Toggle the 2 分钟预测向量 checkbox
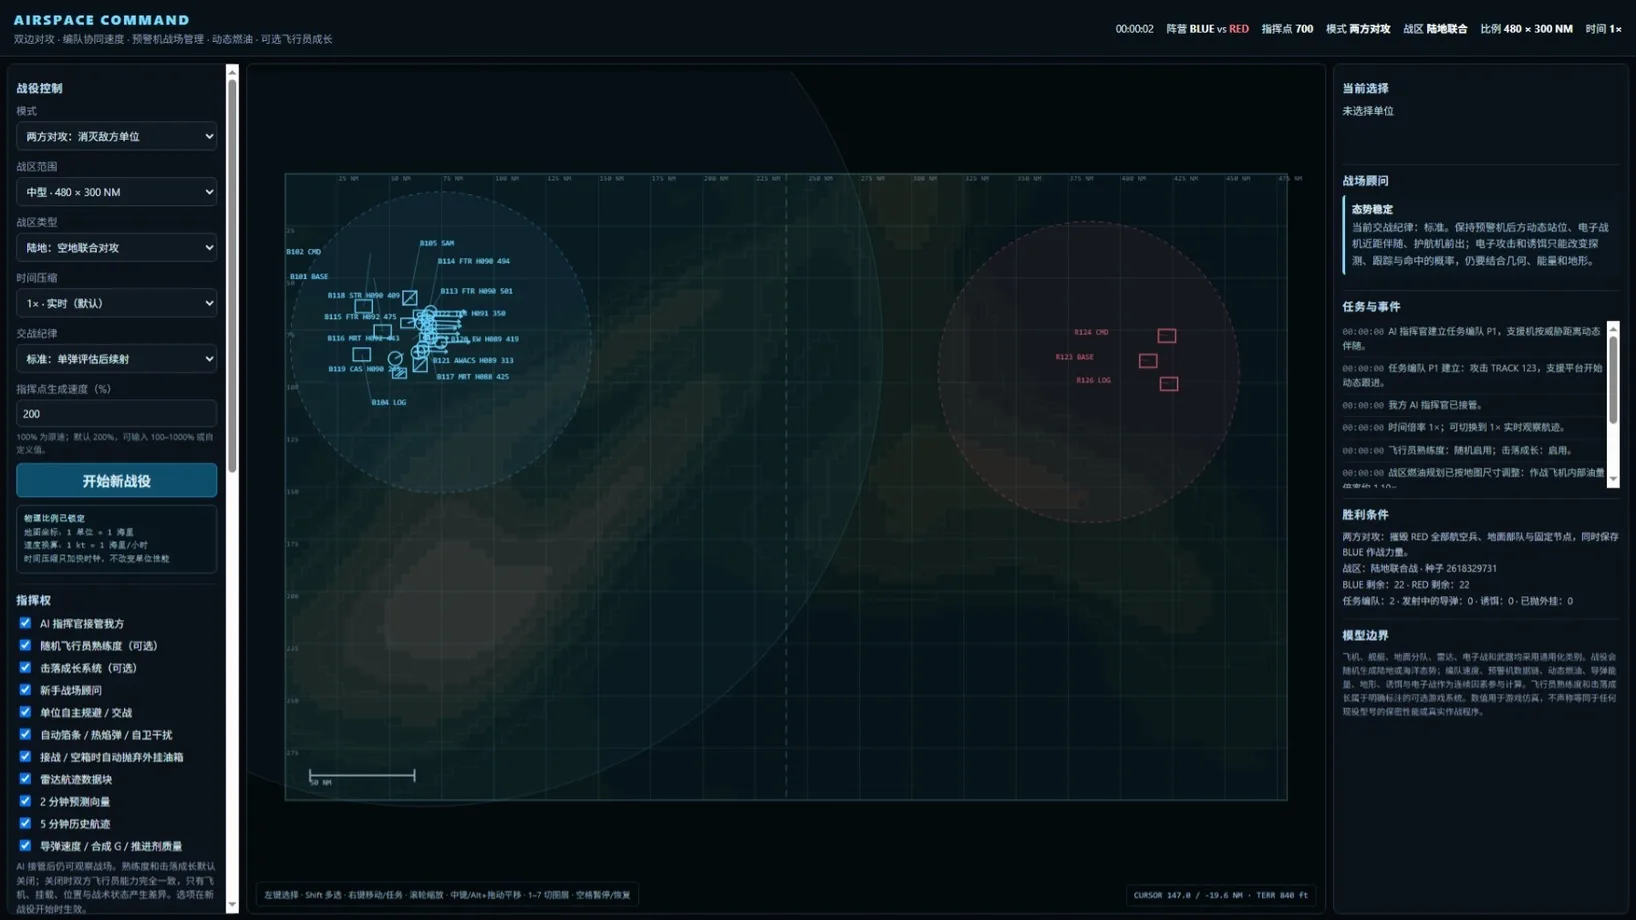The width and height of the screenshot is (1636, 920). tap(25, 801)
